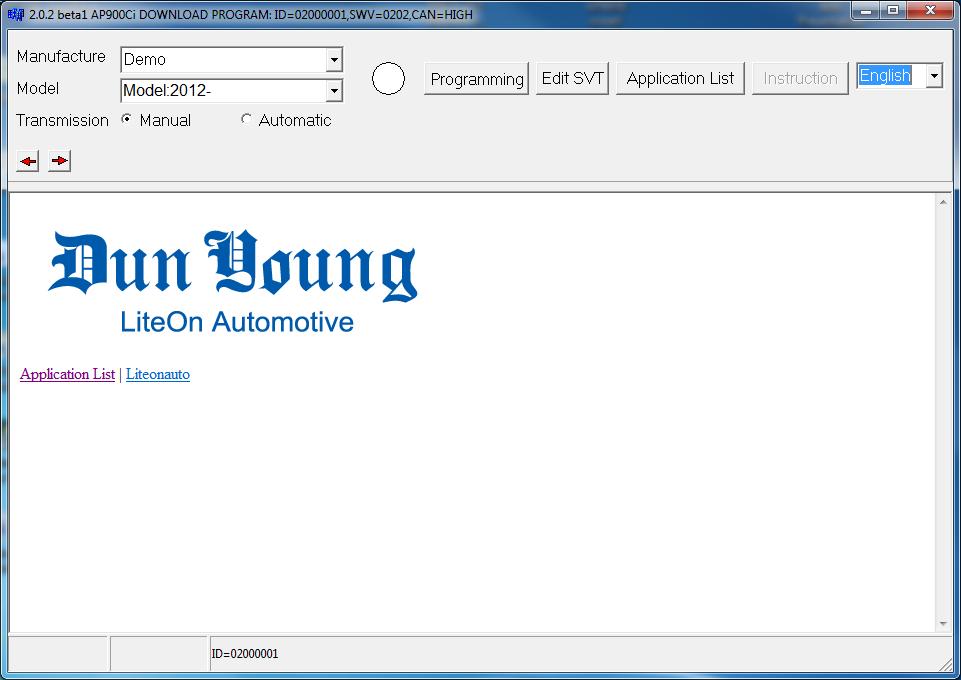Open the Application List hyperlink
Viewport: 961px width, 680px height.
tap(67, 374)
